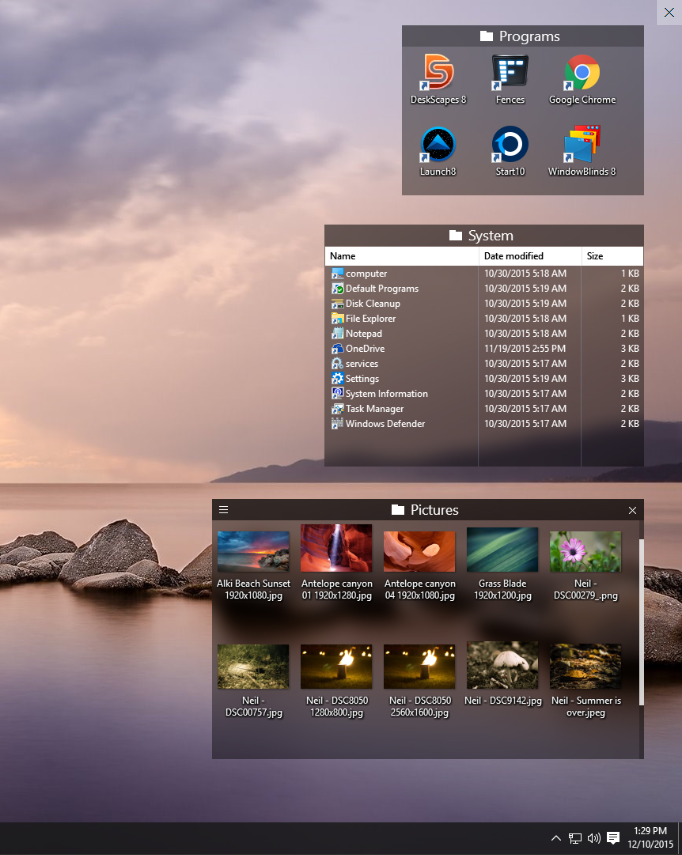Click the 3 KB size for Settings
Image resolution: width=682 pixels, height=855 pixels.
630,378
